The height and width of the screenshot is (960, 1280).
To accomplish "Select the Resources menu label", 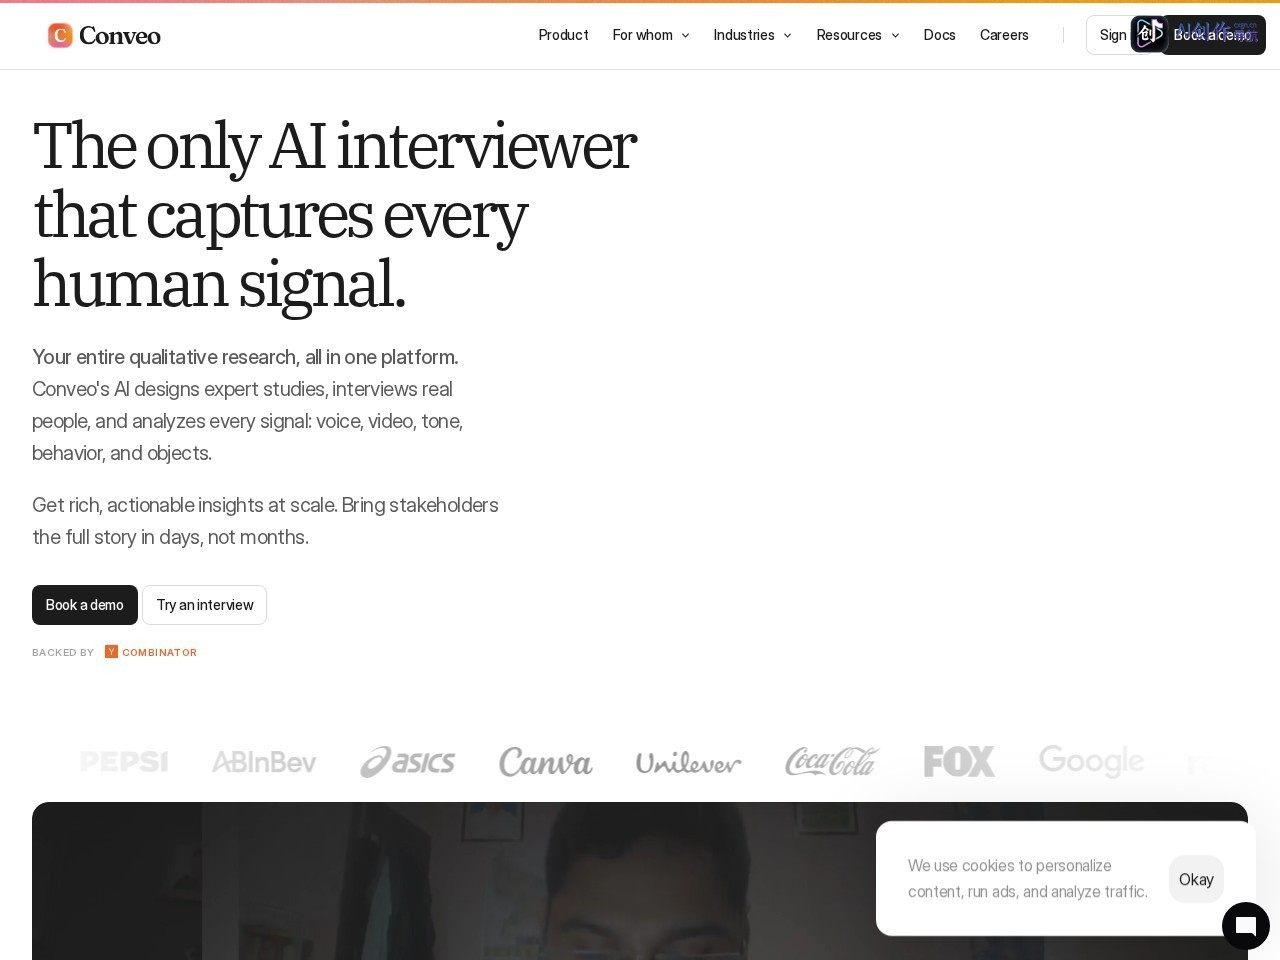I will pyautogui.click(x=849, y=35).
